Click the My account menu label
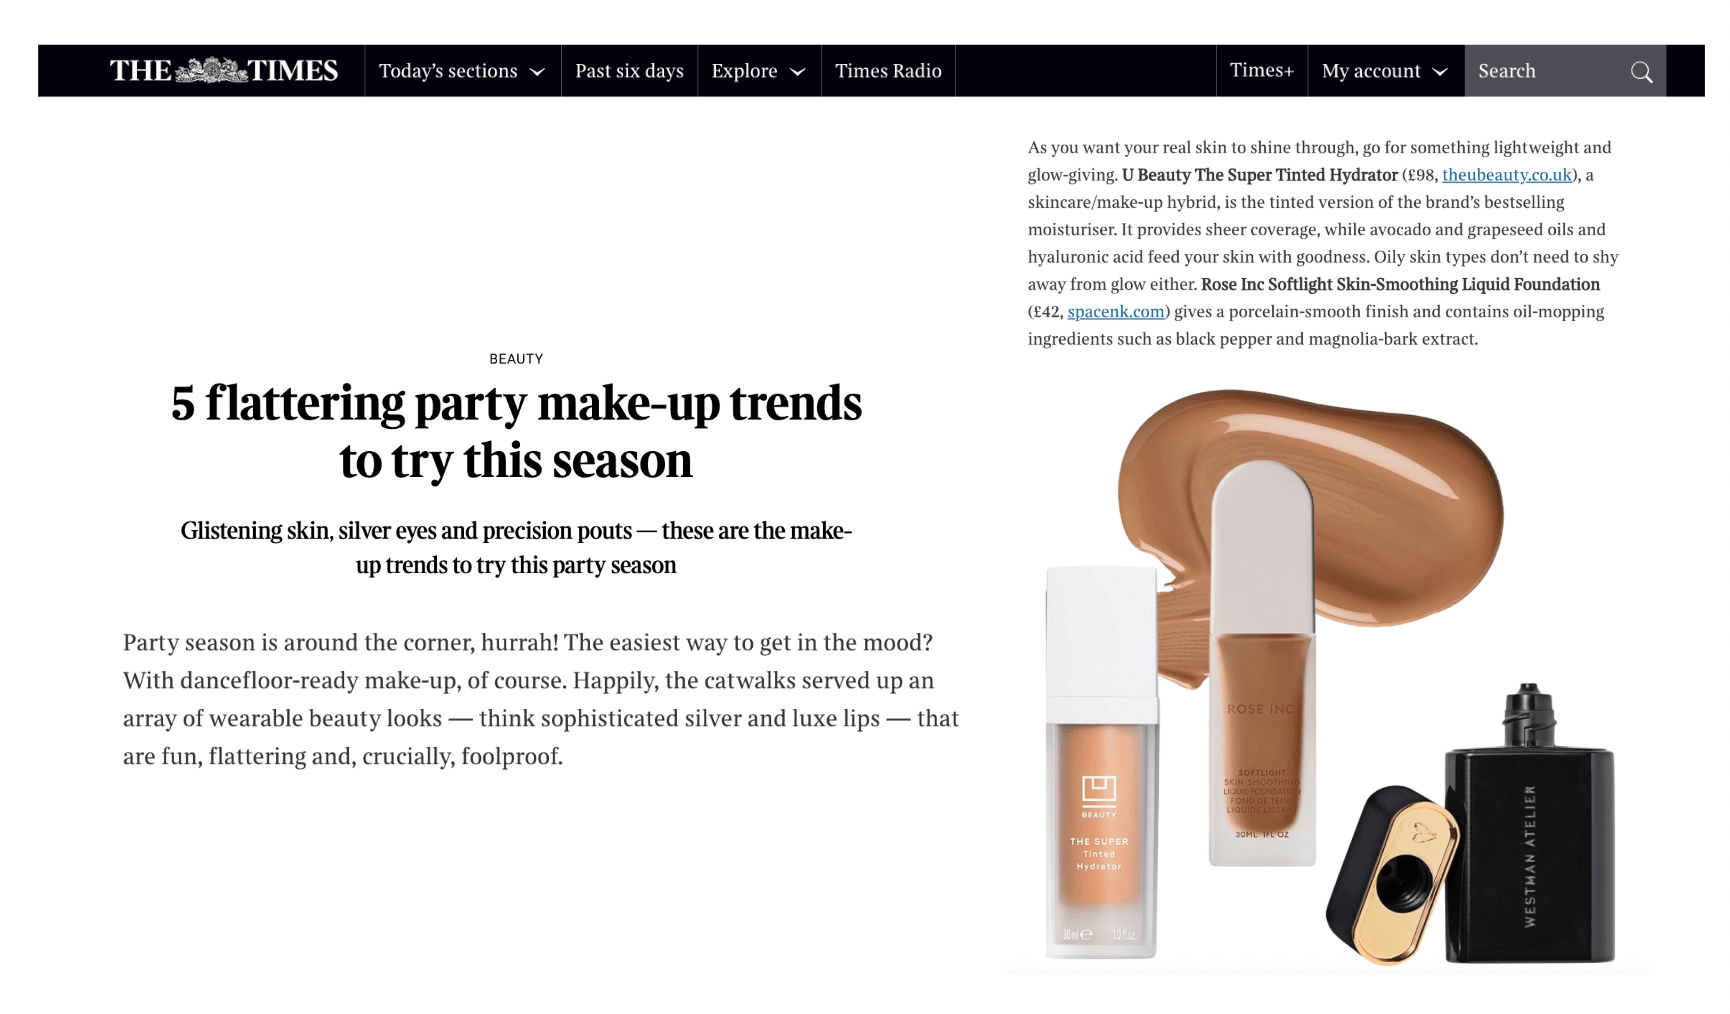The image size is (1730, 1014). coord(1371,71)
